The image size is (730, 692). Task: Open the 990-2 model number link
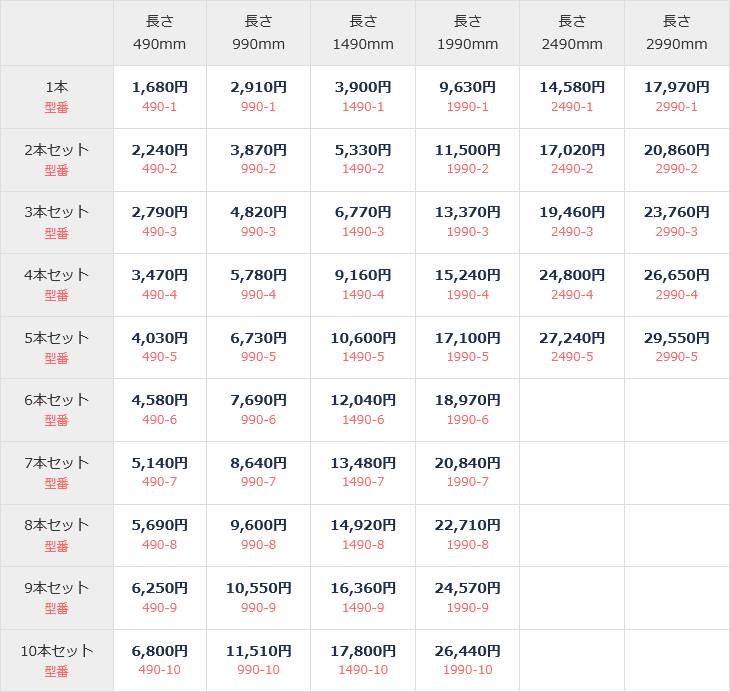(258, 169)
